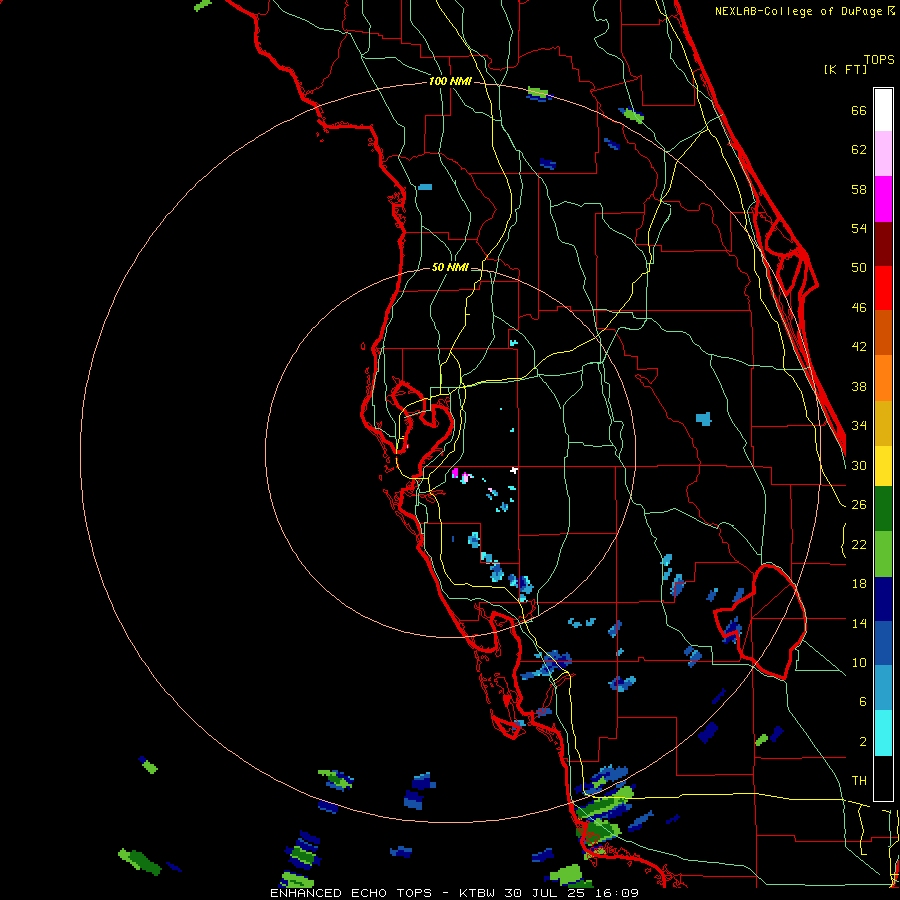Image resolution: width=900 pixels, height=900 pixels.
Task: Pick the navy blue legend swatch
Action: click(x=883, y=599)
